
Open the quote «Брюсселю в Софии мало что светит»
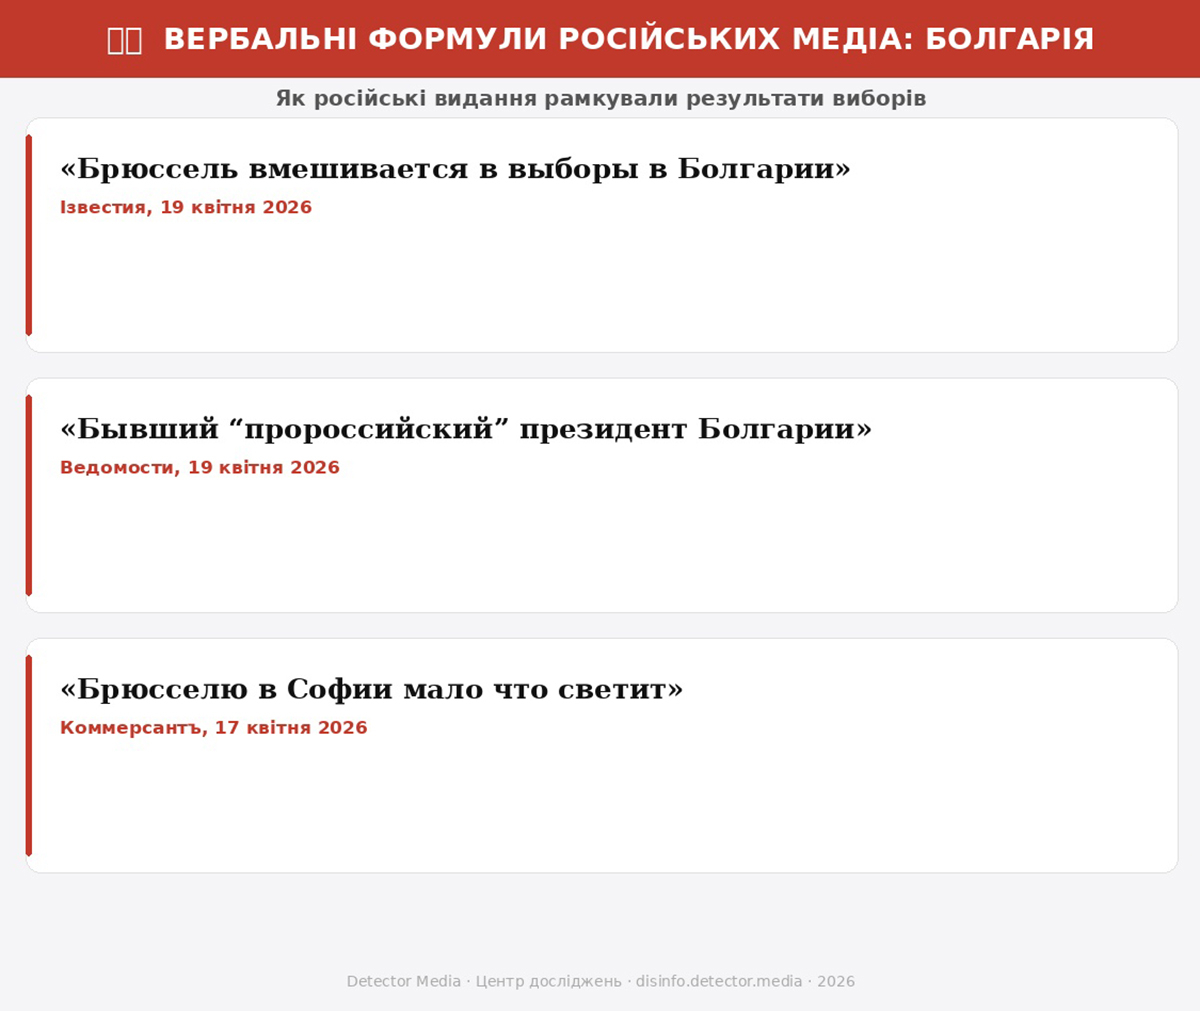click(371, 689)
